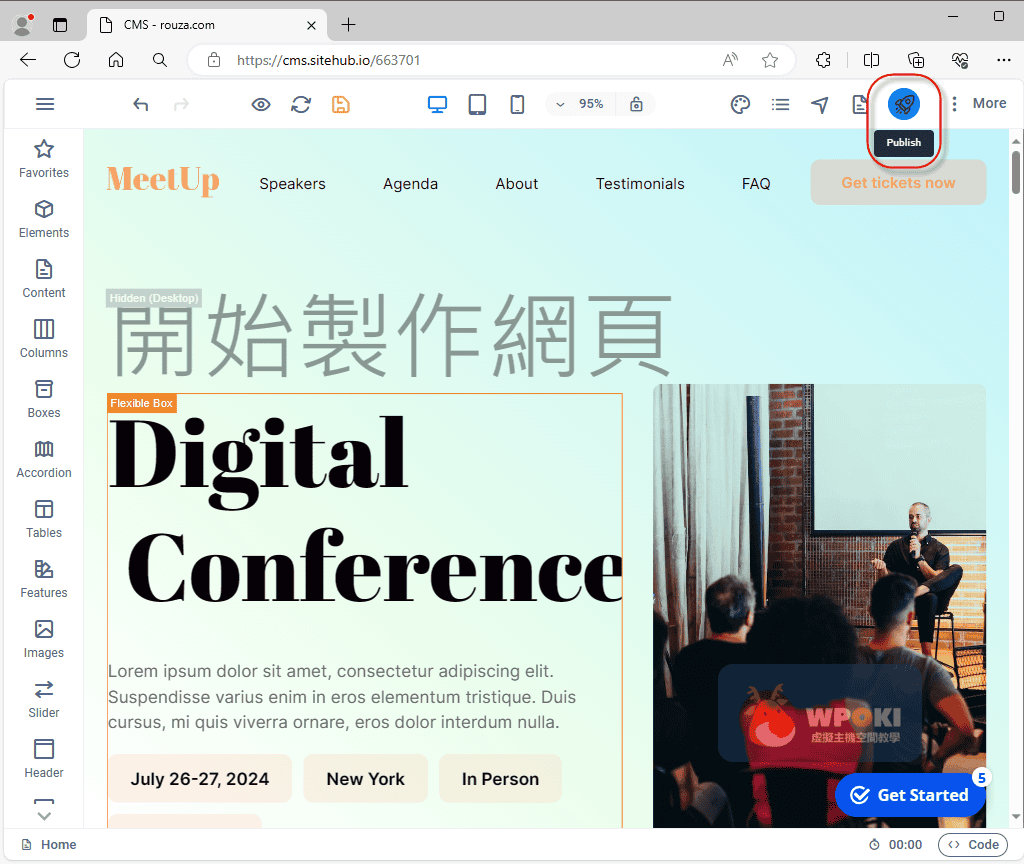Image resolution: width=1024 pixels, height=864 pixels.
Task: Expand the More options menu
Action: (977, 103)
